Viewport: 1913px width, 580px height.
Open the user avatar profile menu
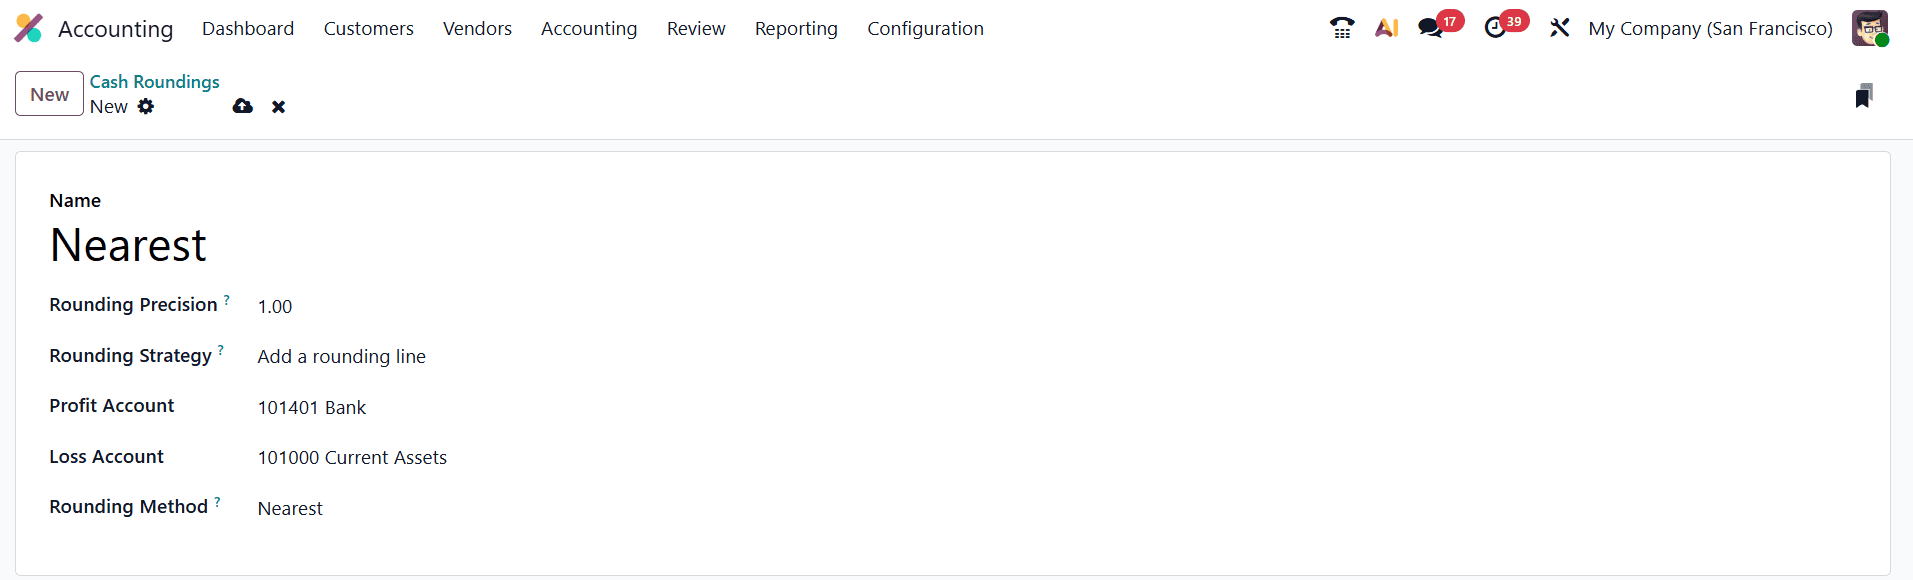pyautogui.click(x=1869, y=28)
